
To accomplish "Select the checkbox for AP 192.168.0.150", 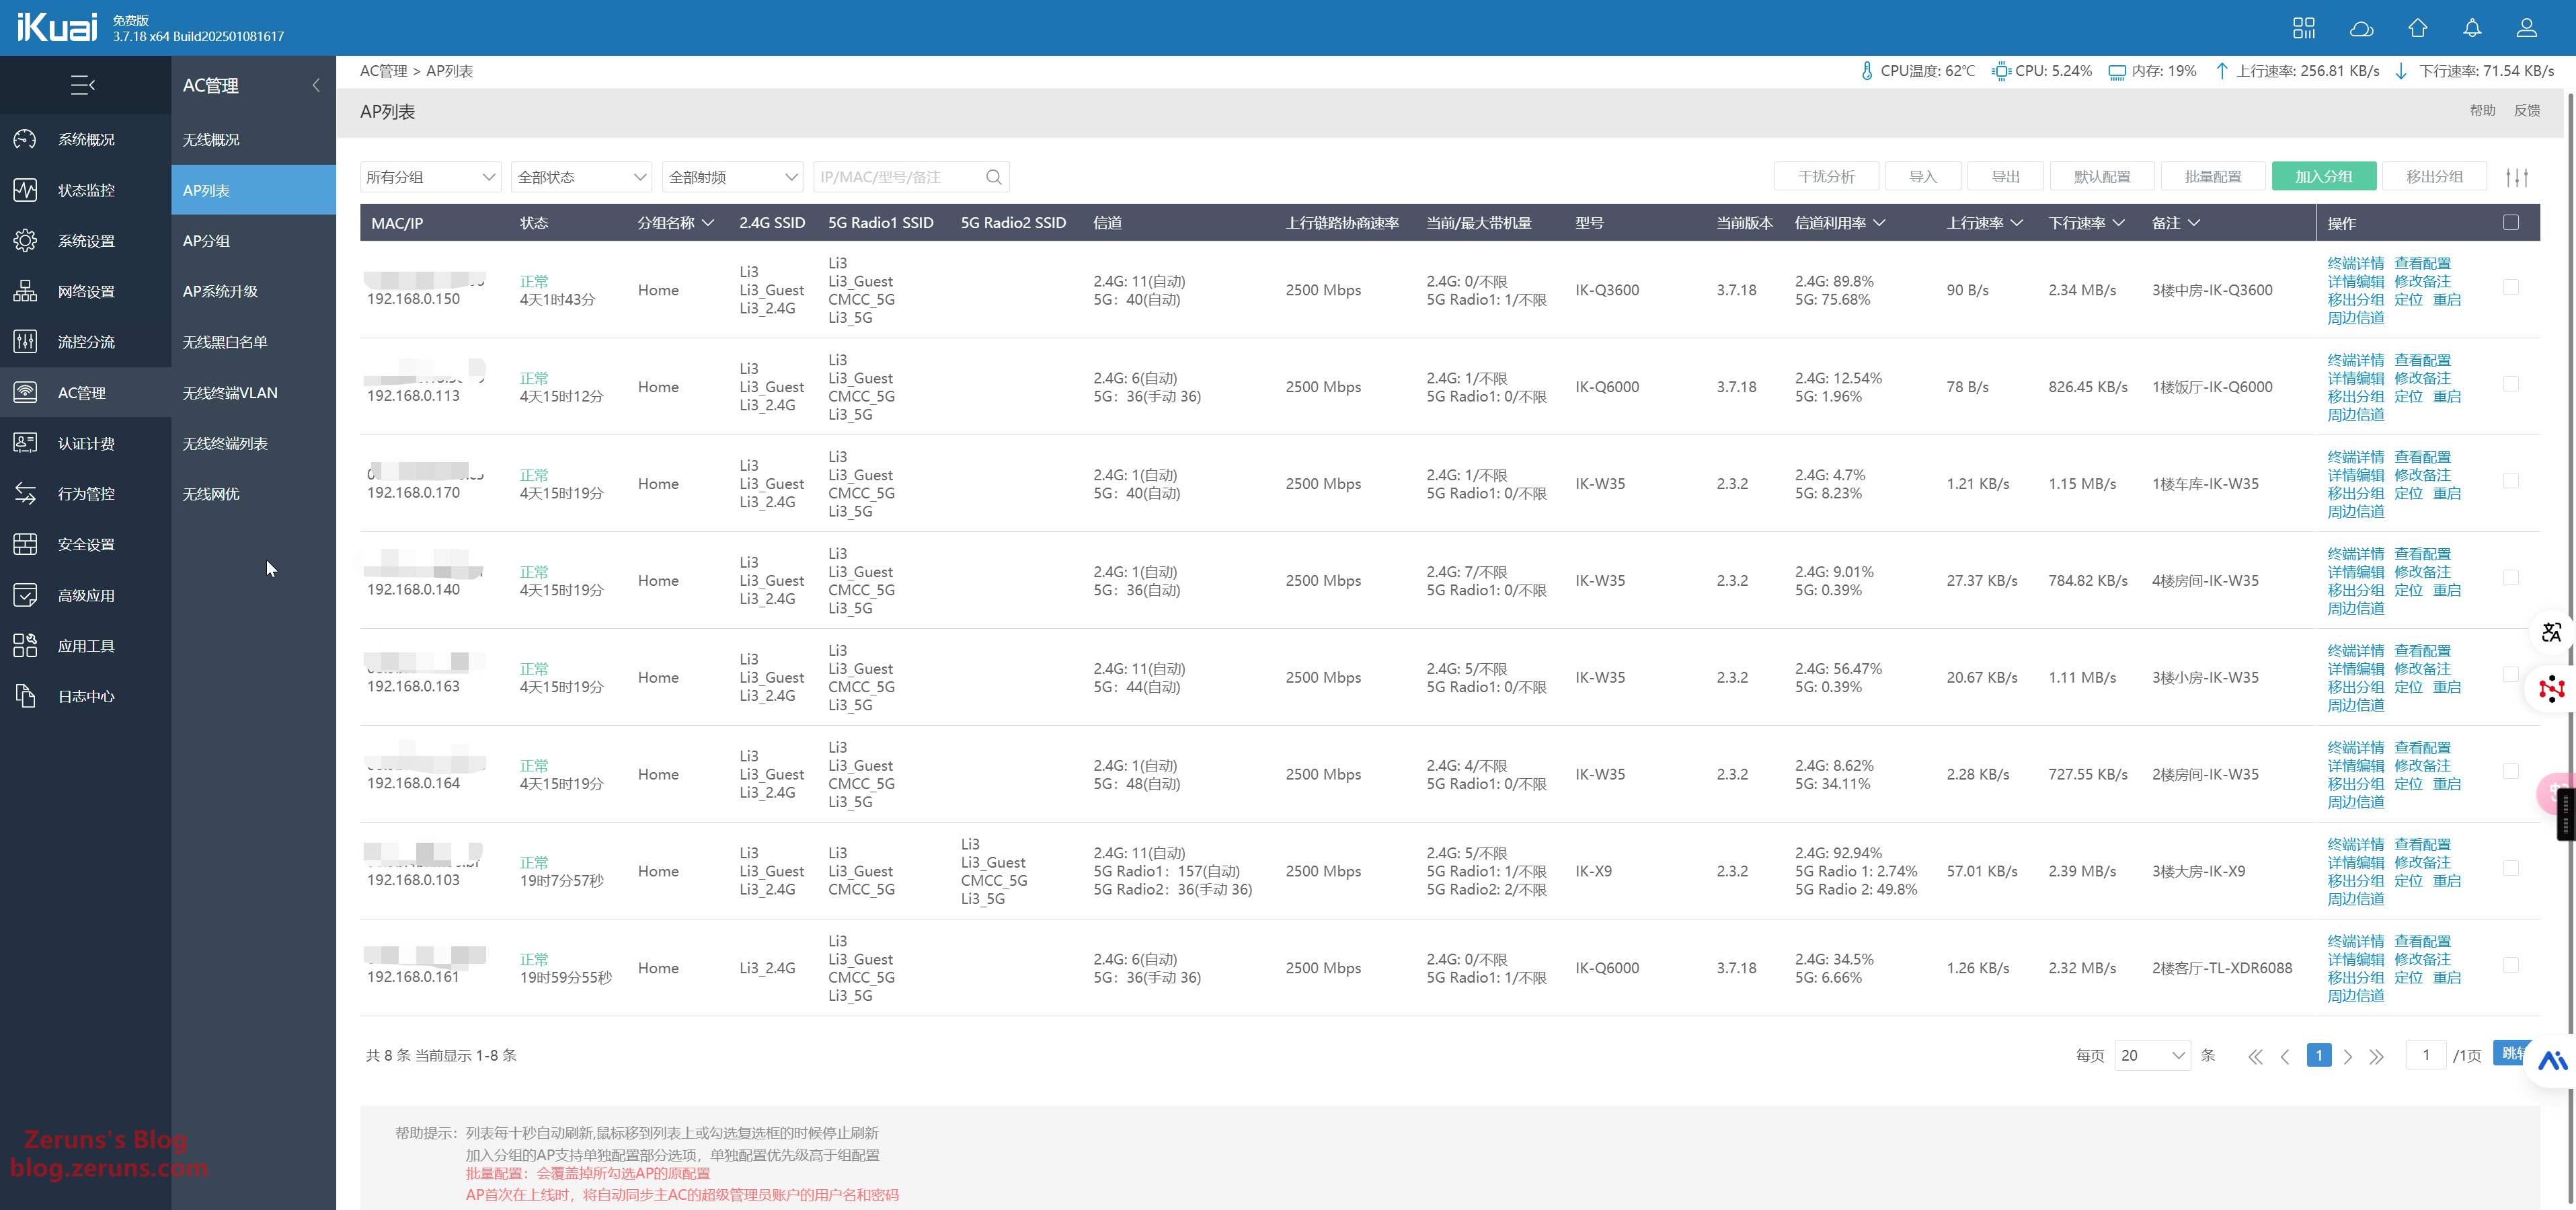I will [2510, 287].
